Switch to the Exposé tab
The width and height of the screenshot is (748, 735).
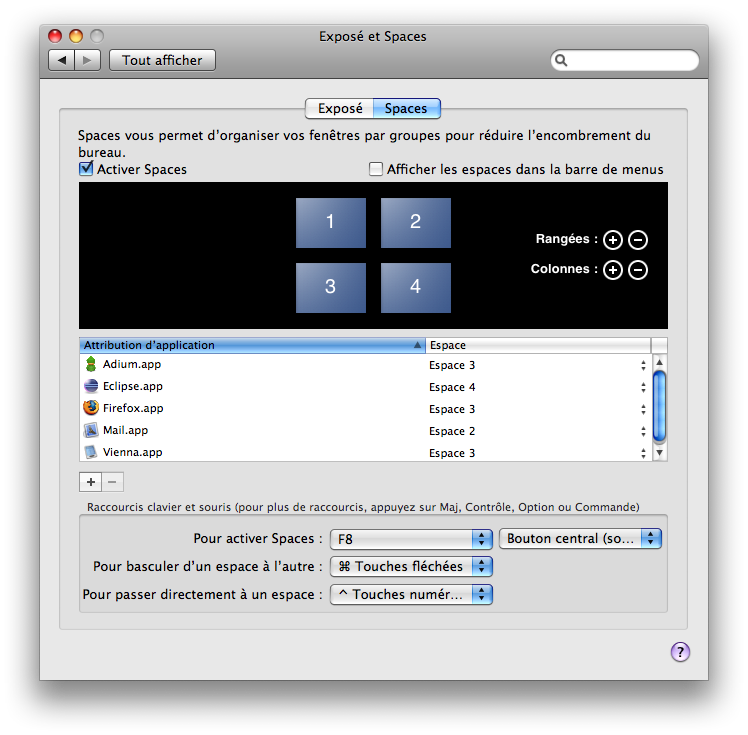point(340,108)
